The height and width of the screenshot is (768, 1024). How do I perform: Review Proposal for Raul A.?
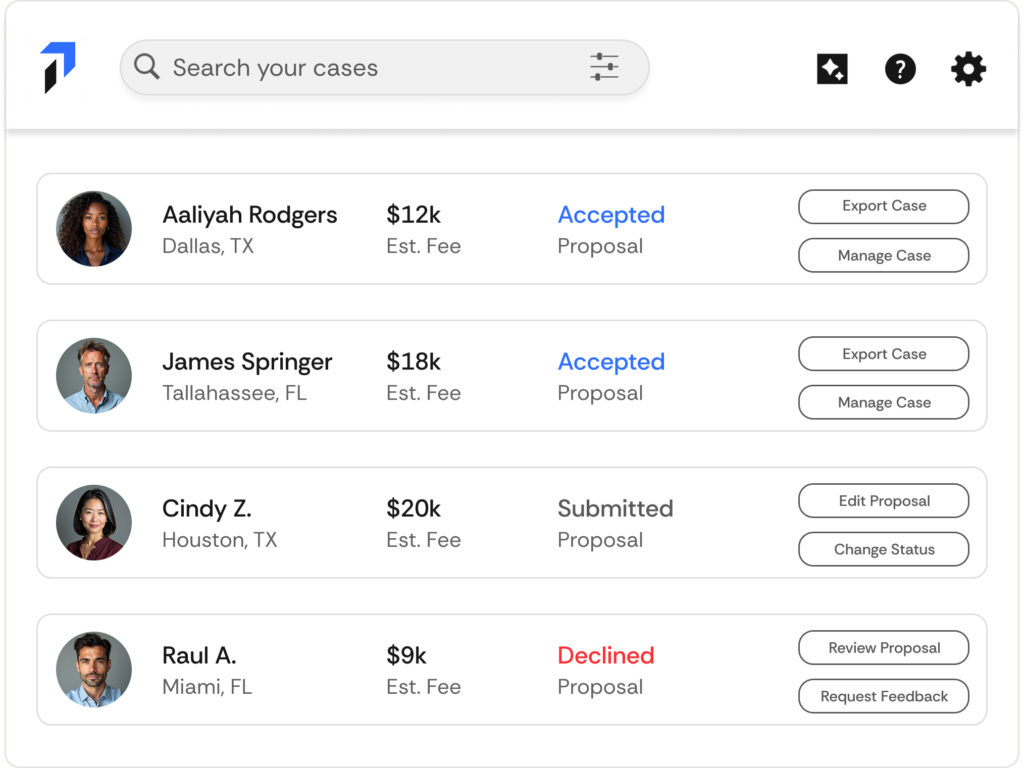[884, 648]
